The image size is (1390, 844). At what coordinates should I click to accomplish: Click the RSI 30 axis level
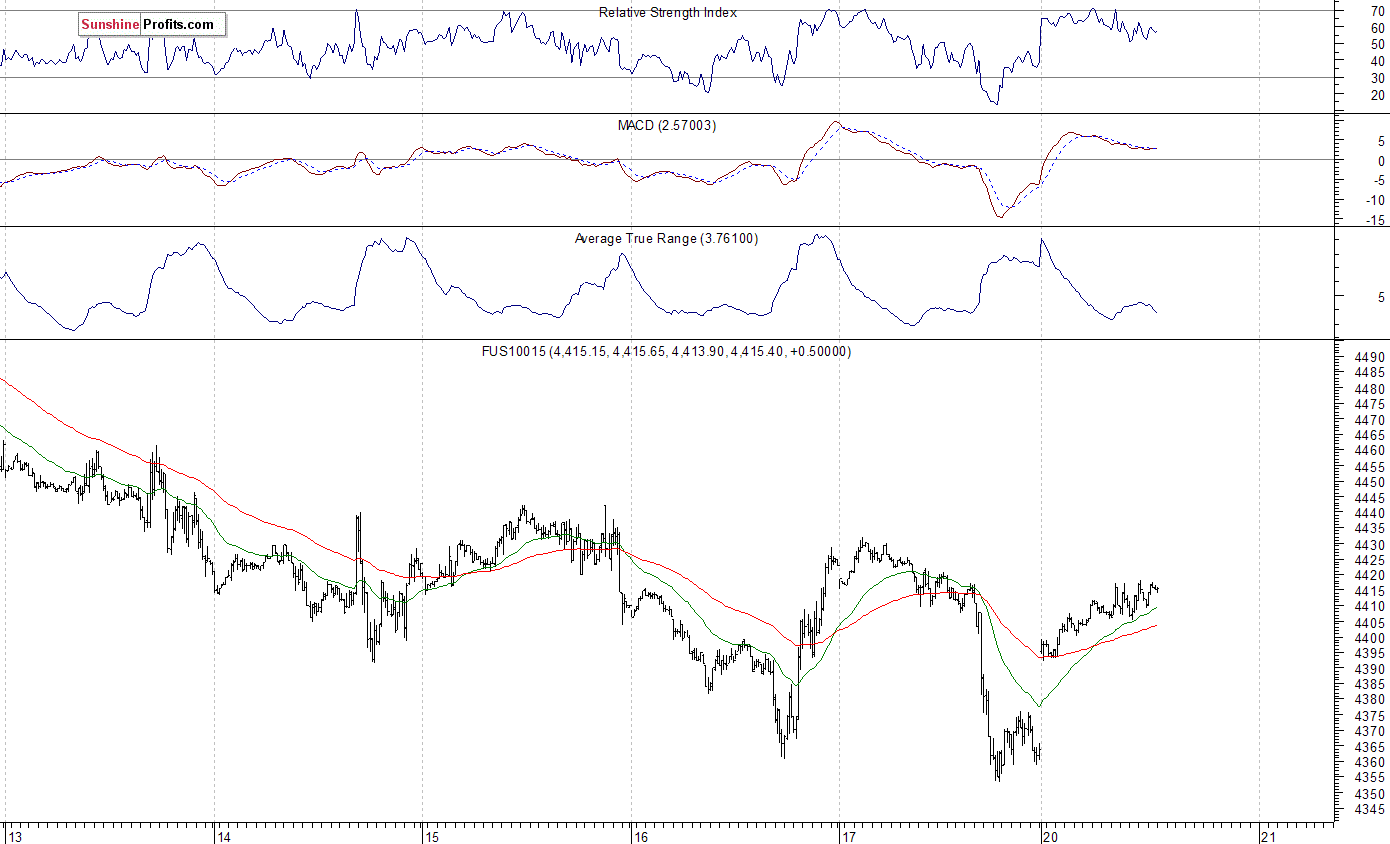1378,78
